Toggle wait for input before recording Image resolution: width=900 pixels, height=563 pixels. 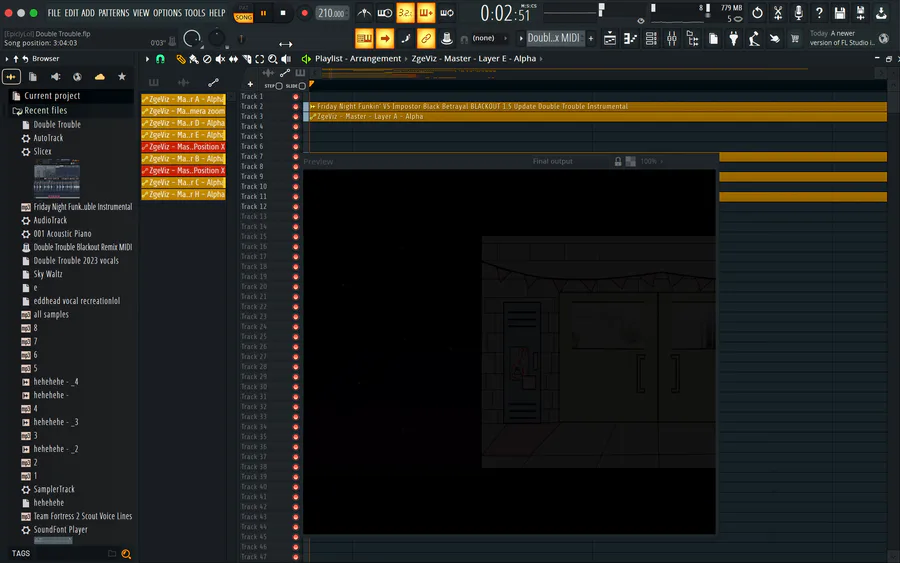point(385,13)
